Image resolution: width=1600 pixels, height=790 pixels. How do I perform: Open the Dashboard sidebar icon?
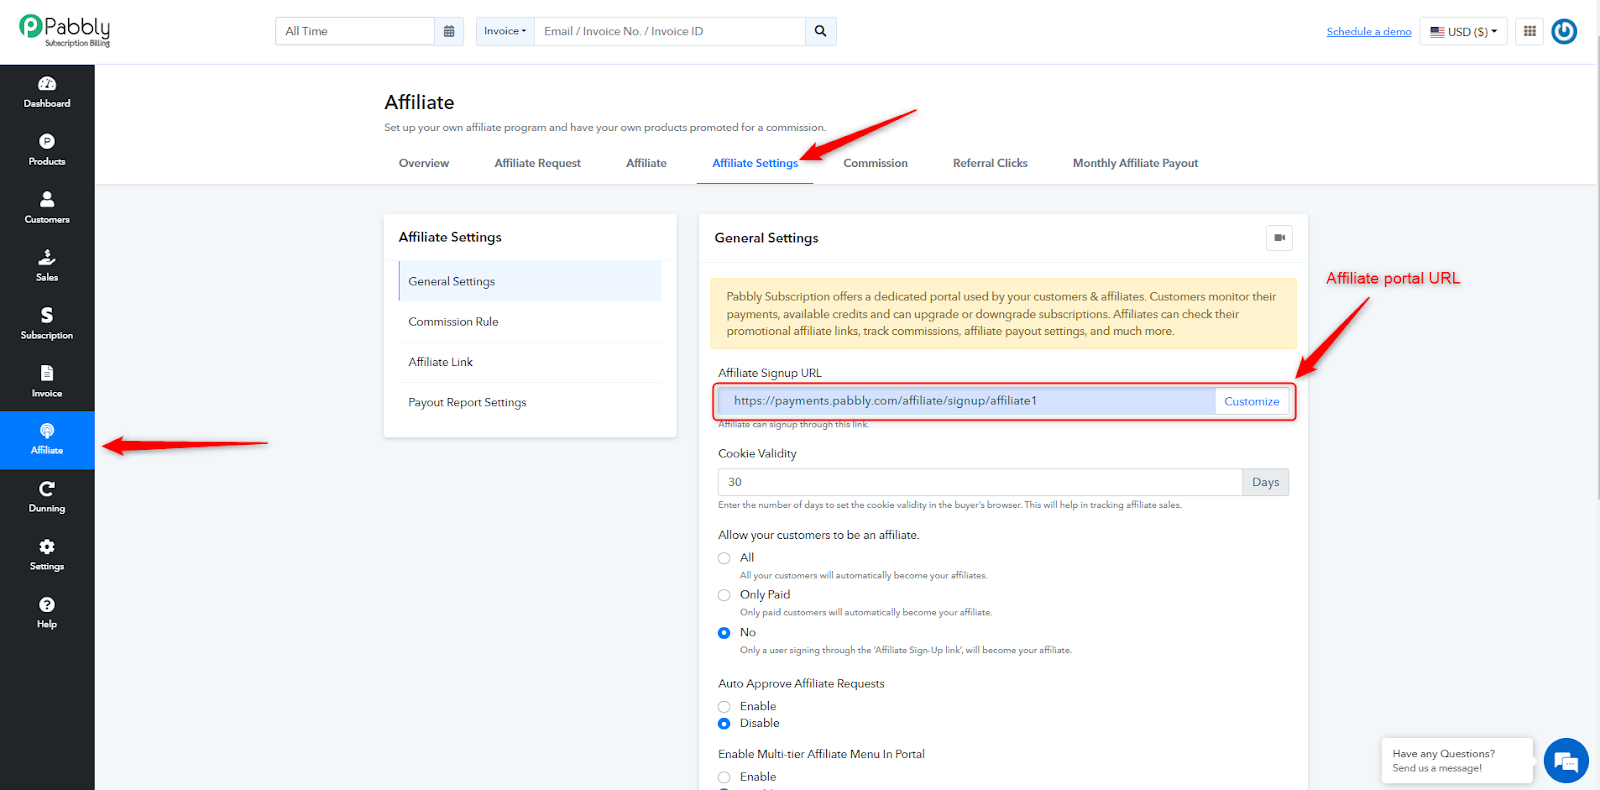[x=47, y=92]
